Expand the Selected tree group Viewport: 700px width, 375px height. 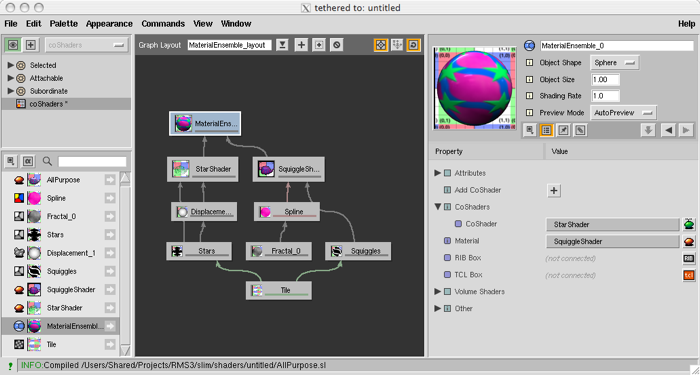coord(11,65)
